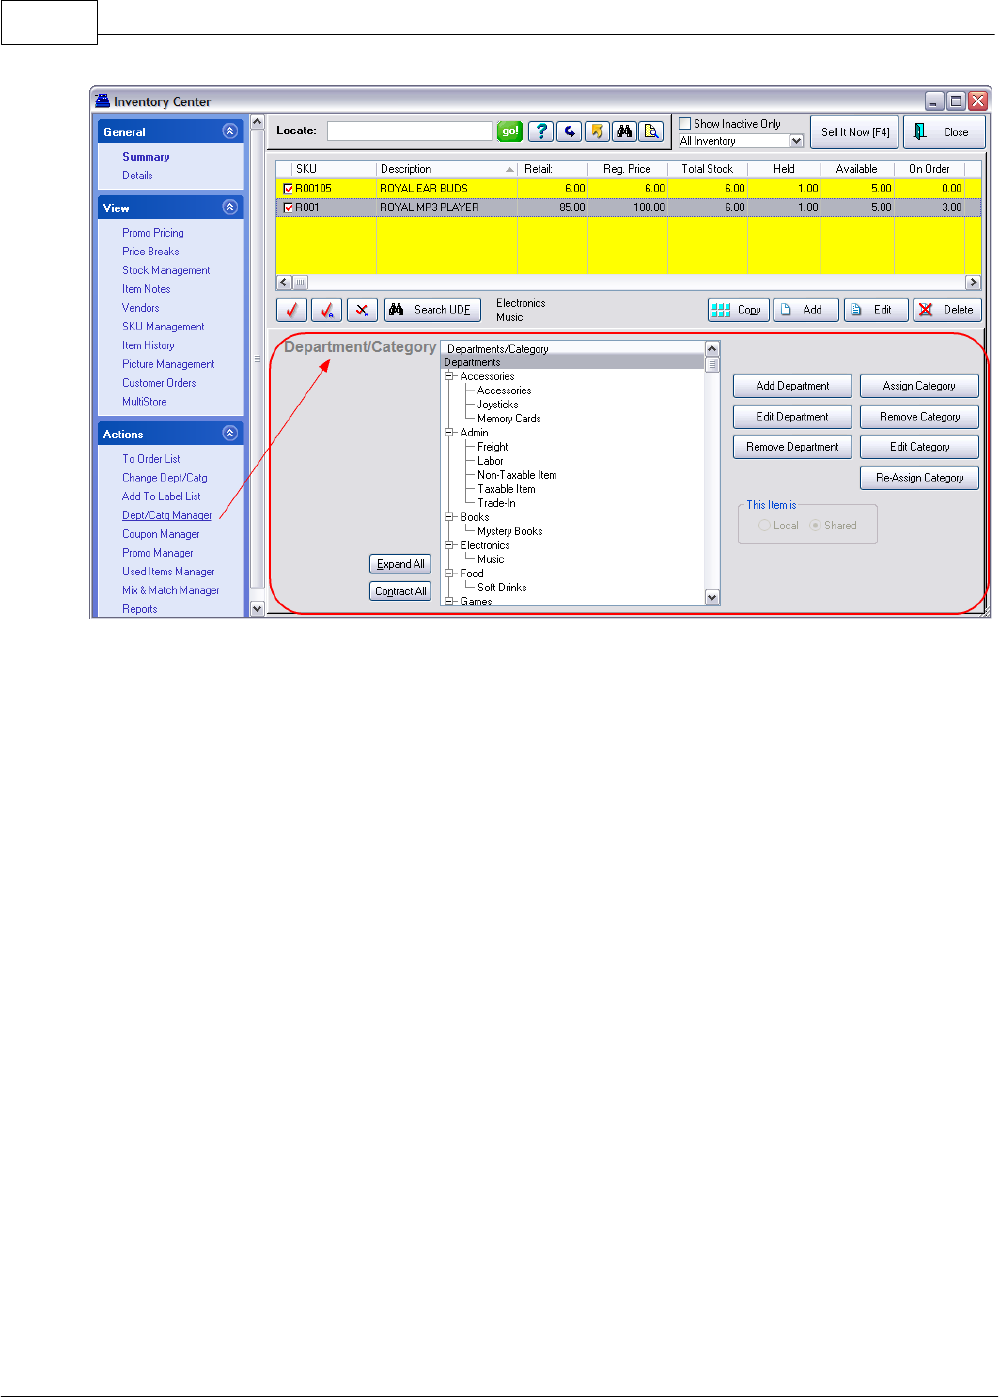Click the ROYAL EAR BUDS description cell
This screenshot has height=1397, width=999.
[x=447, y=188]
